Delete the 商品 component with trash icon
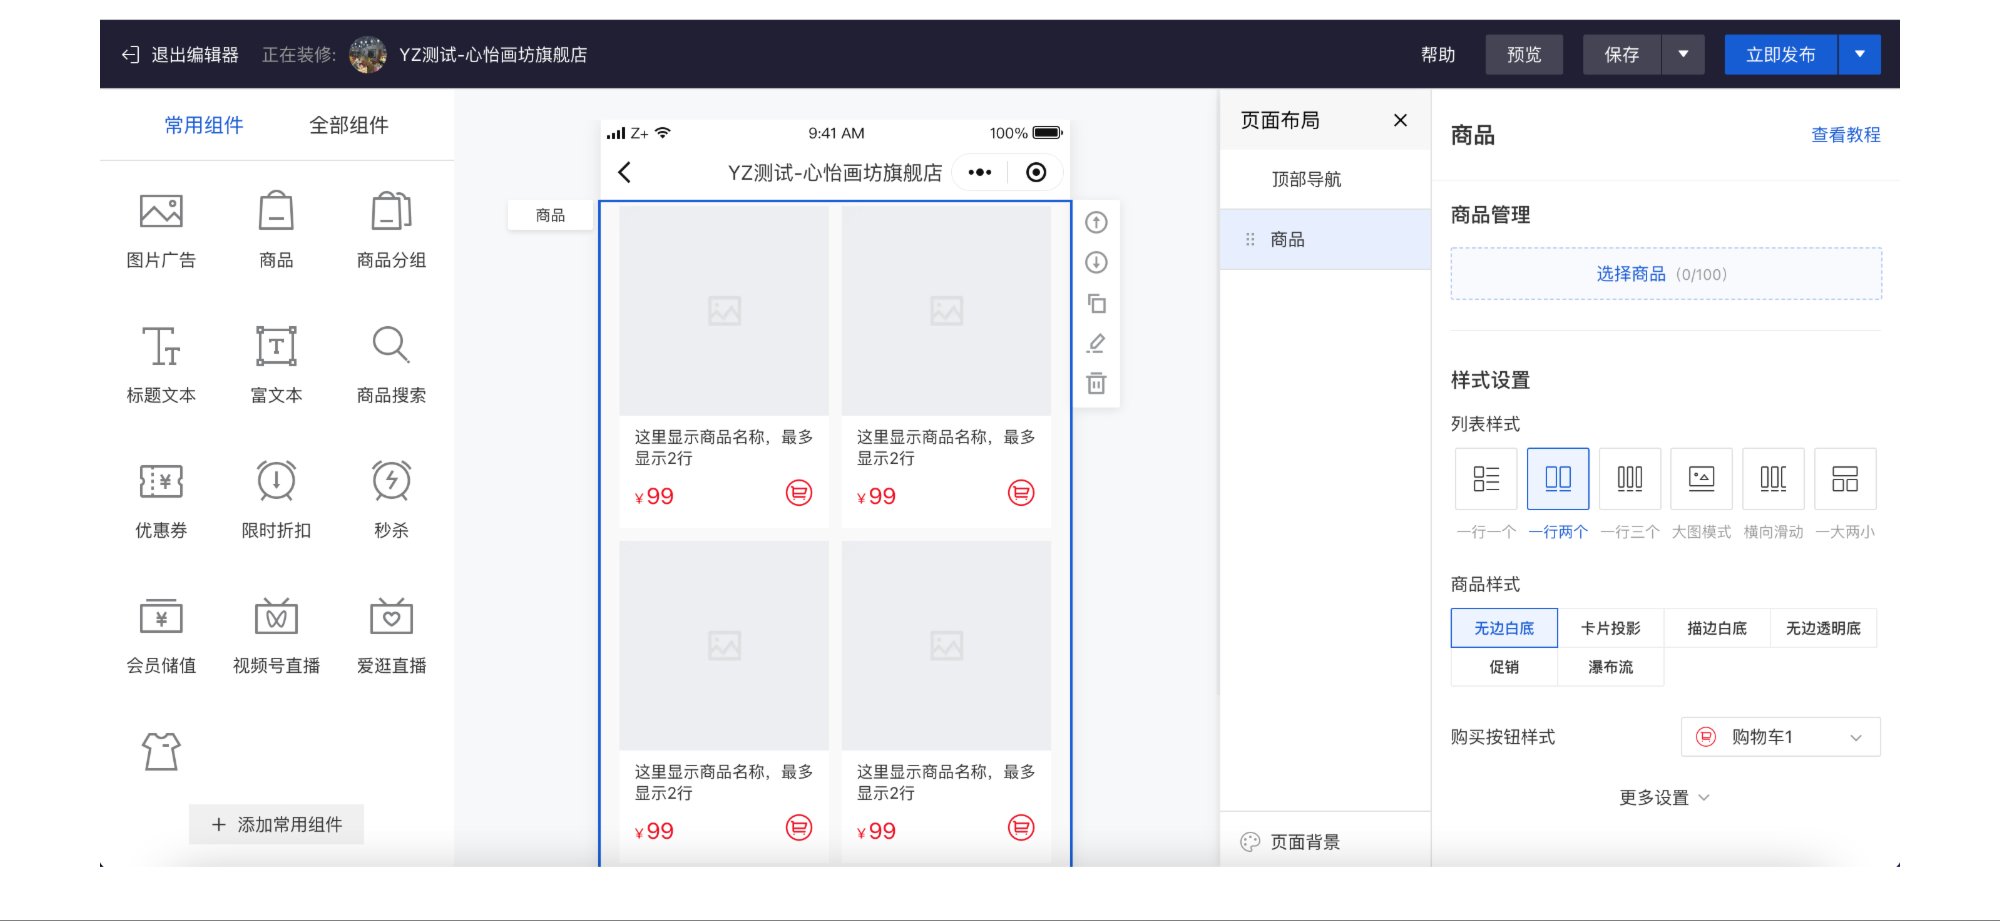 (x=1096, y=382)
